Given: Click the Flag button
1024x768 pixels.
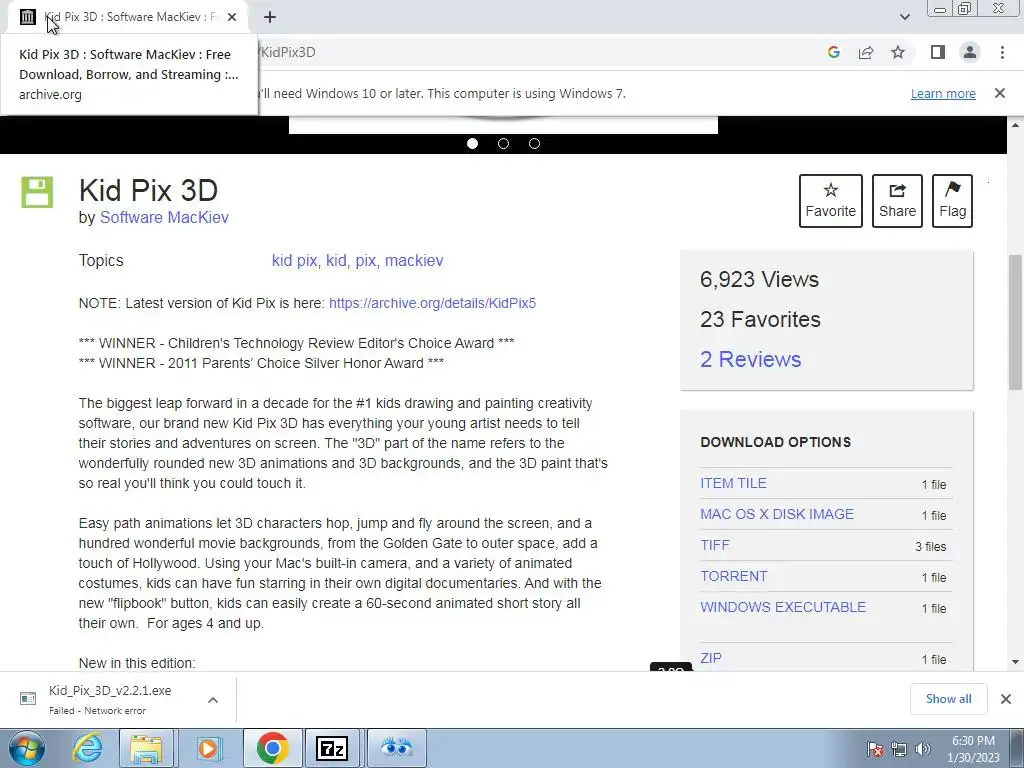Looking at the screenshot, I should point(952,200).
